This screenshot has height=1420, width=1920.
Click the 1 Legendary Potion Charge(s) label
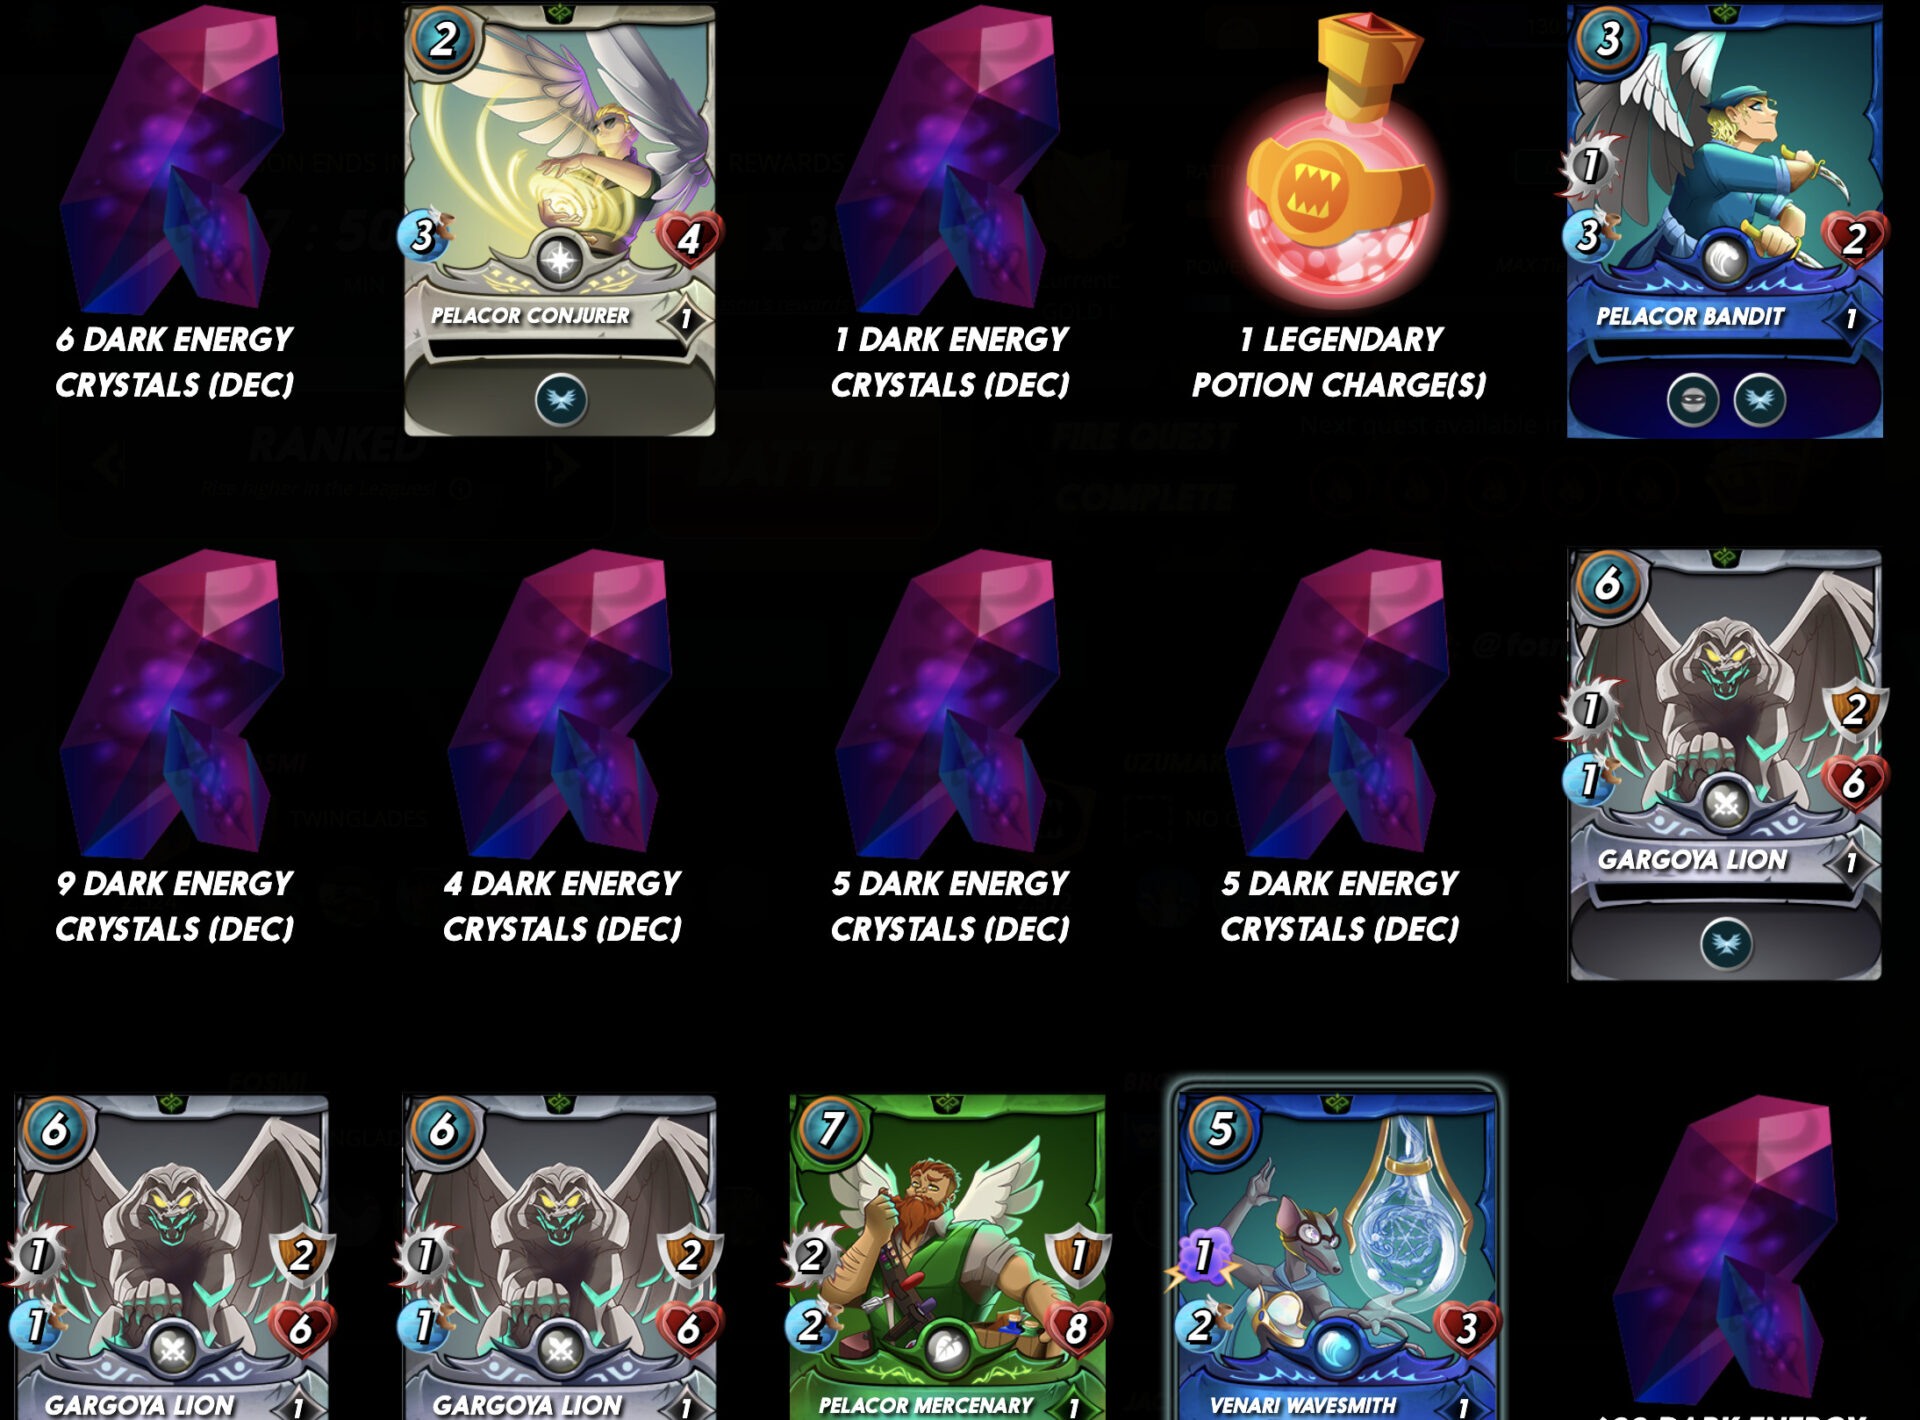click(x=1339, y=362)
